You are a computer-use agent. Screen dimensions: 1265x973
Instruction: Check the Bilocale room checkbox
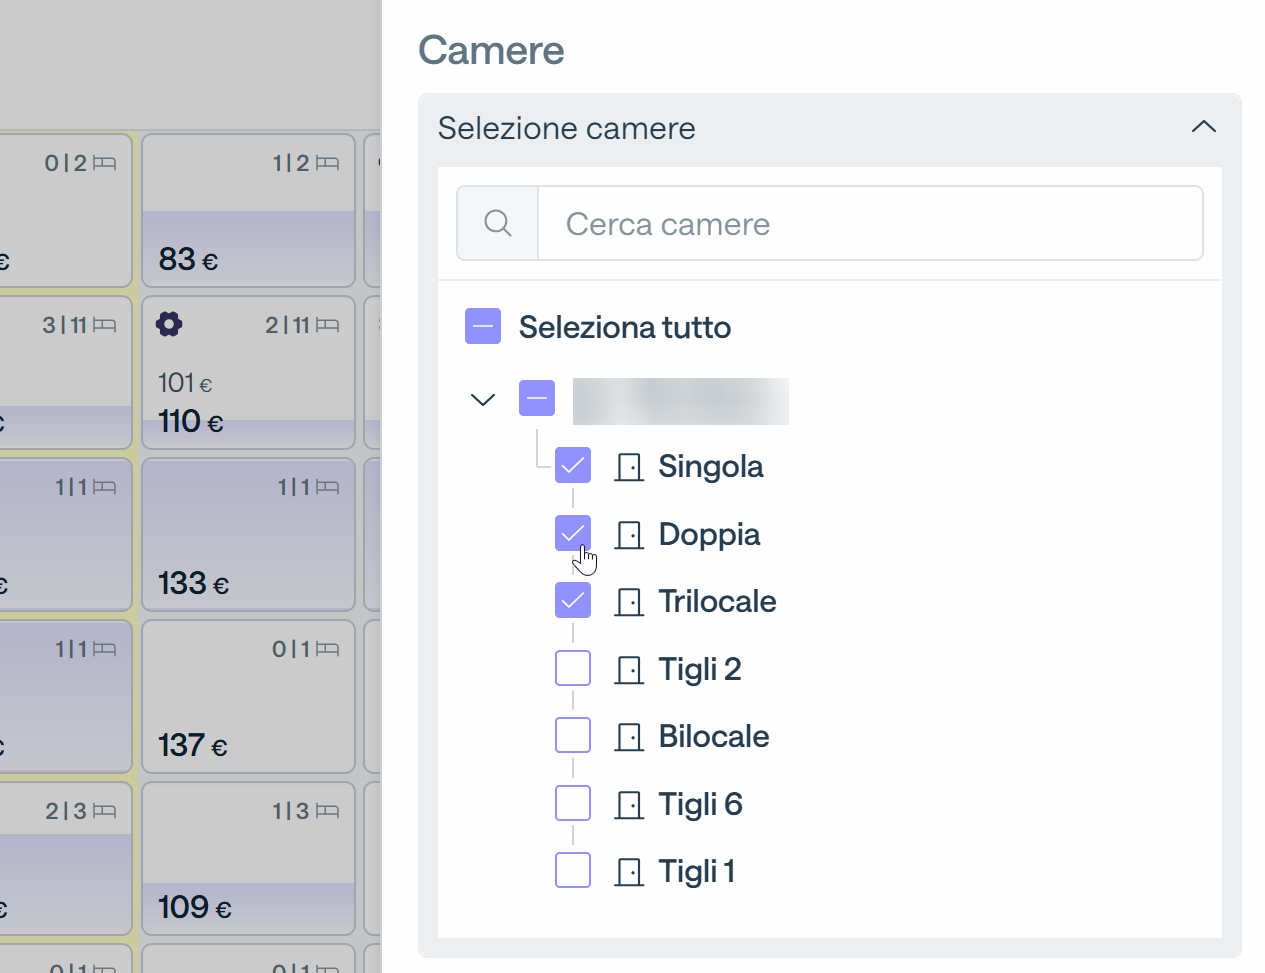(573, 735)
